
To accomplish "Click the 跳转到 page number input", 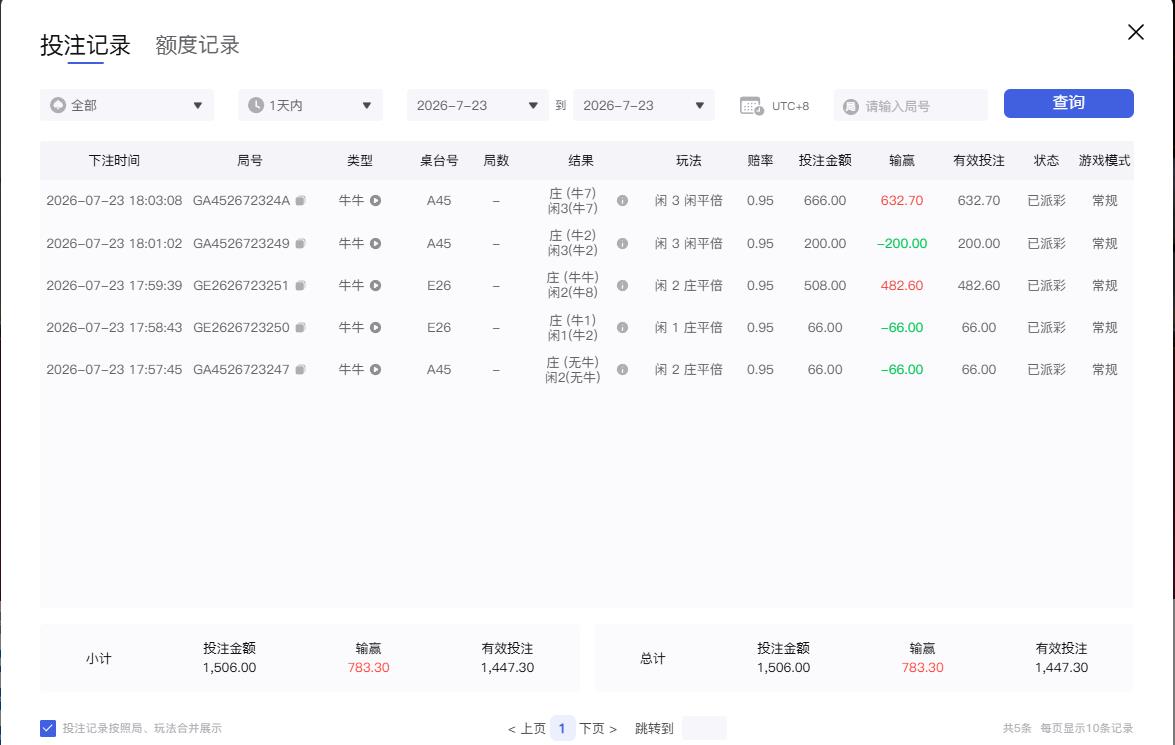I will click(704, 728).
